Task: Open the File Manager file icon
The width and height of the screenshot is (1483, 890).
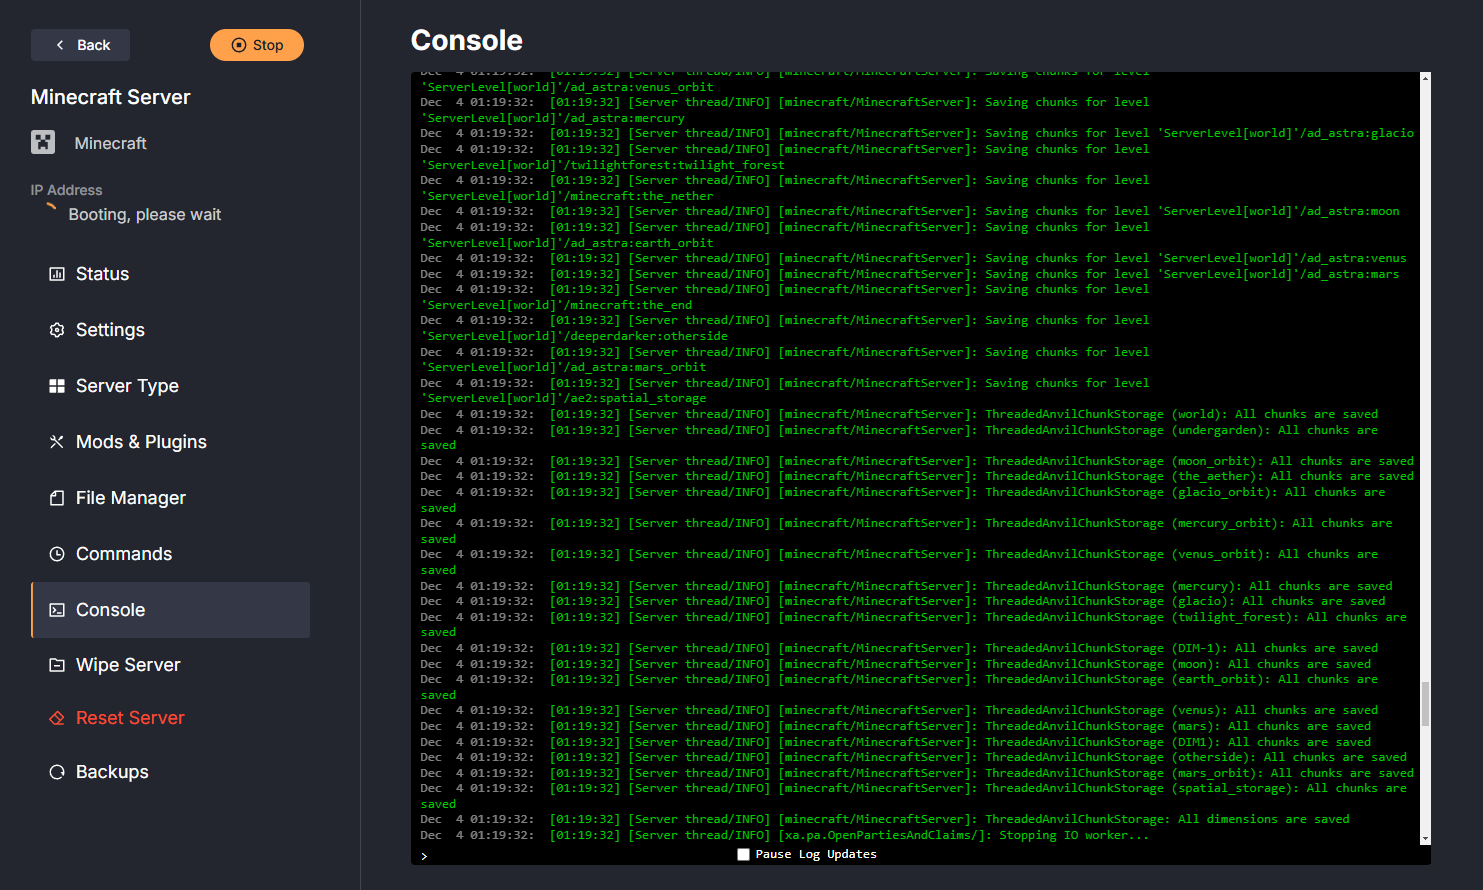Action: (57, 497)
